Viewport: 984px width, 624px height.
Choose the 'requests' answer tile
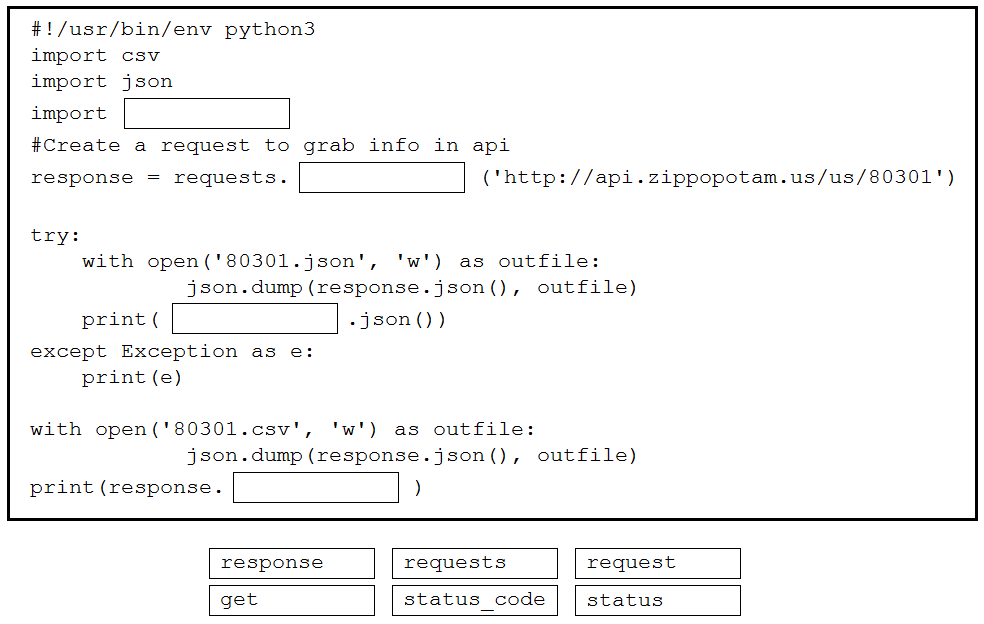point(475,563)
